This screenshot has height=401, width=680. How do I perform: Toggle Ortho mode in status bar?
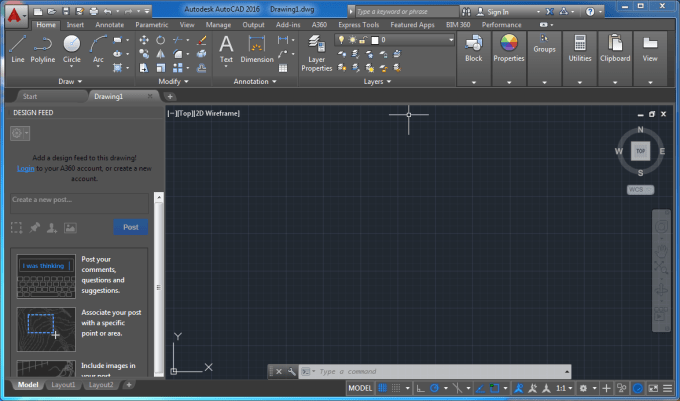click(421, 388)
